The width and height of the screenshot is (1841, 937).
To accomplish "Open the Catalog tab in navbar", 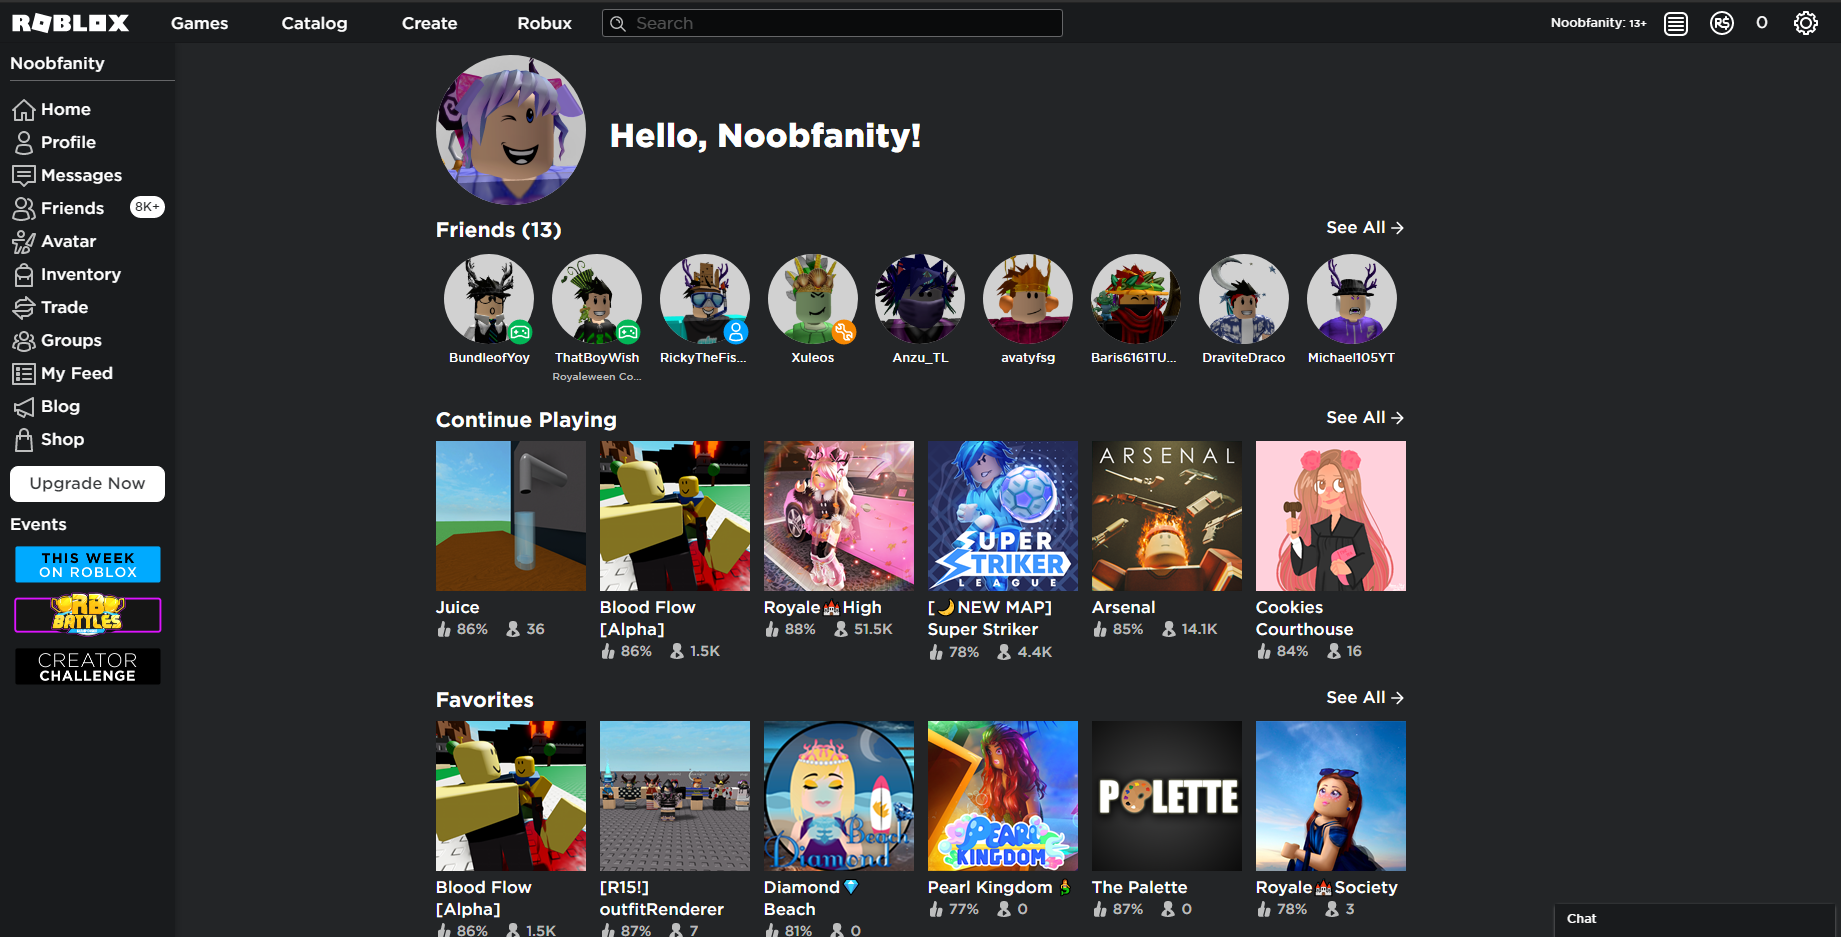I will pos(314,23).
